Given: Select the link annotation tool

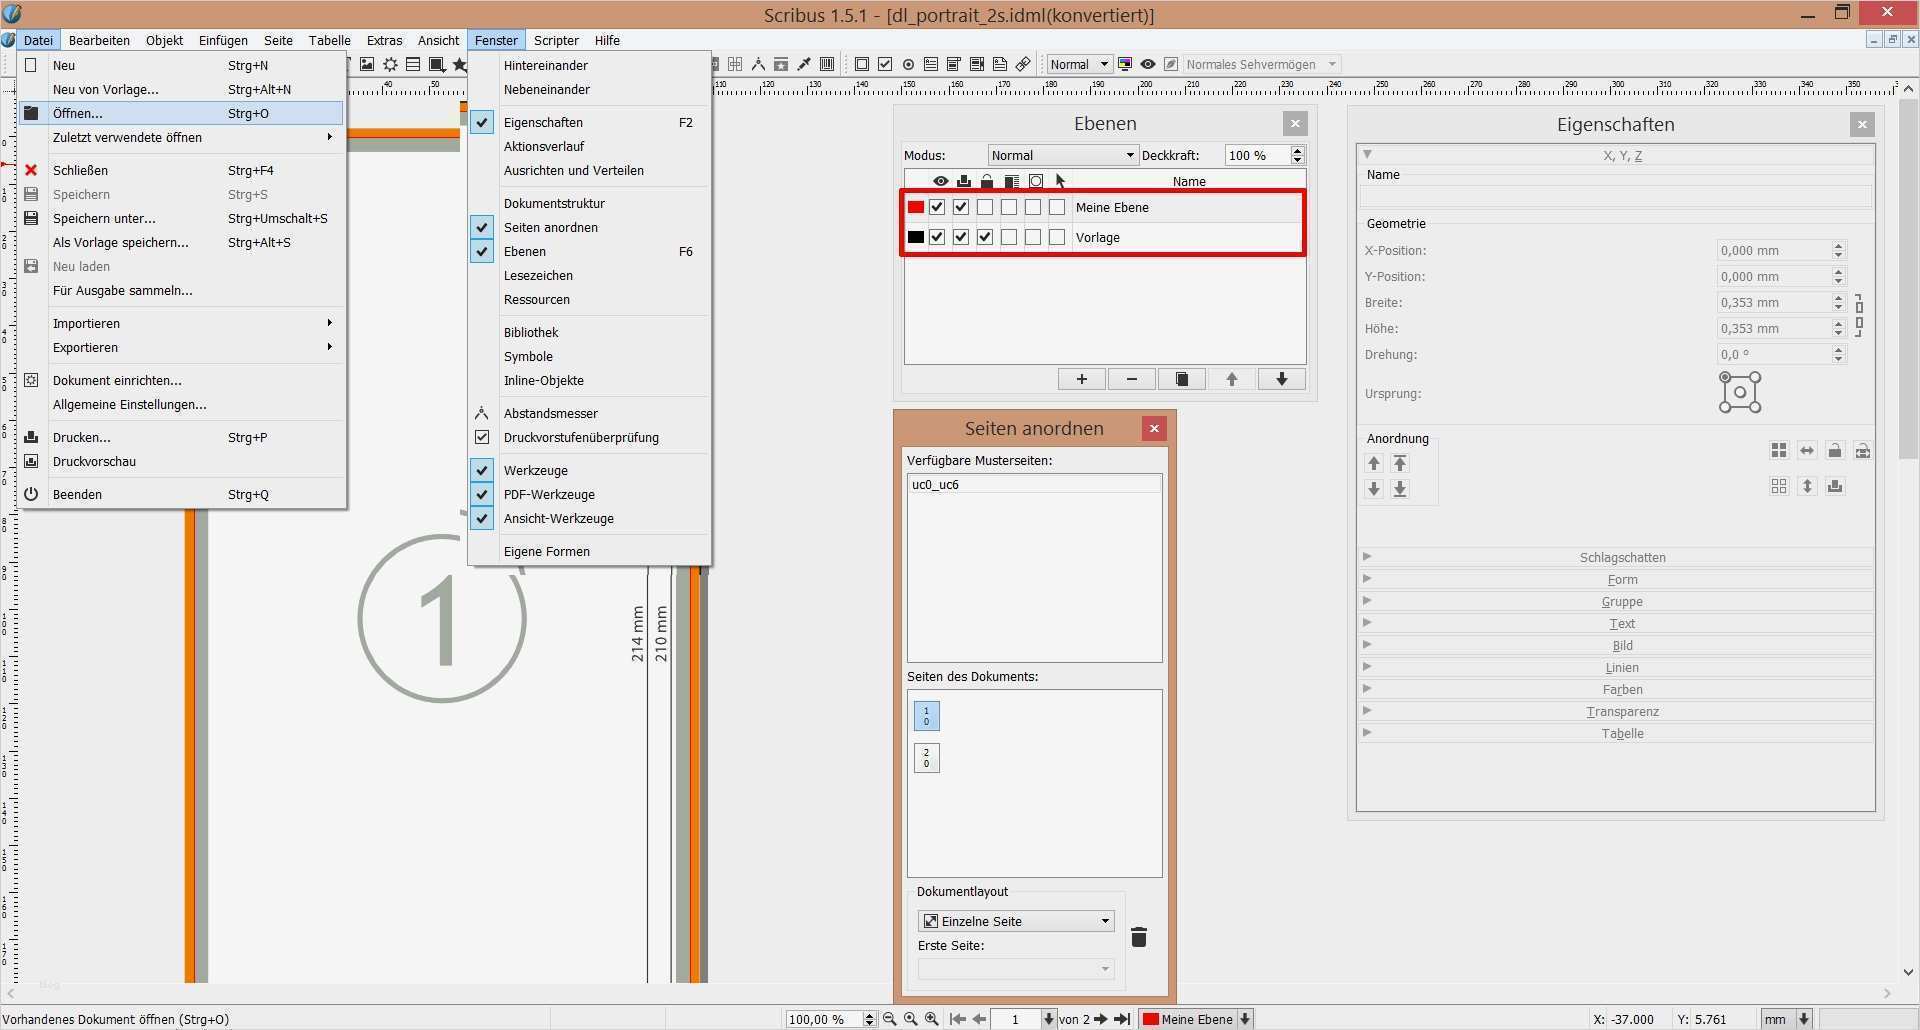Looking at the screenshot, I should point(1023,64).
